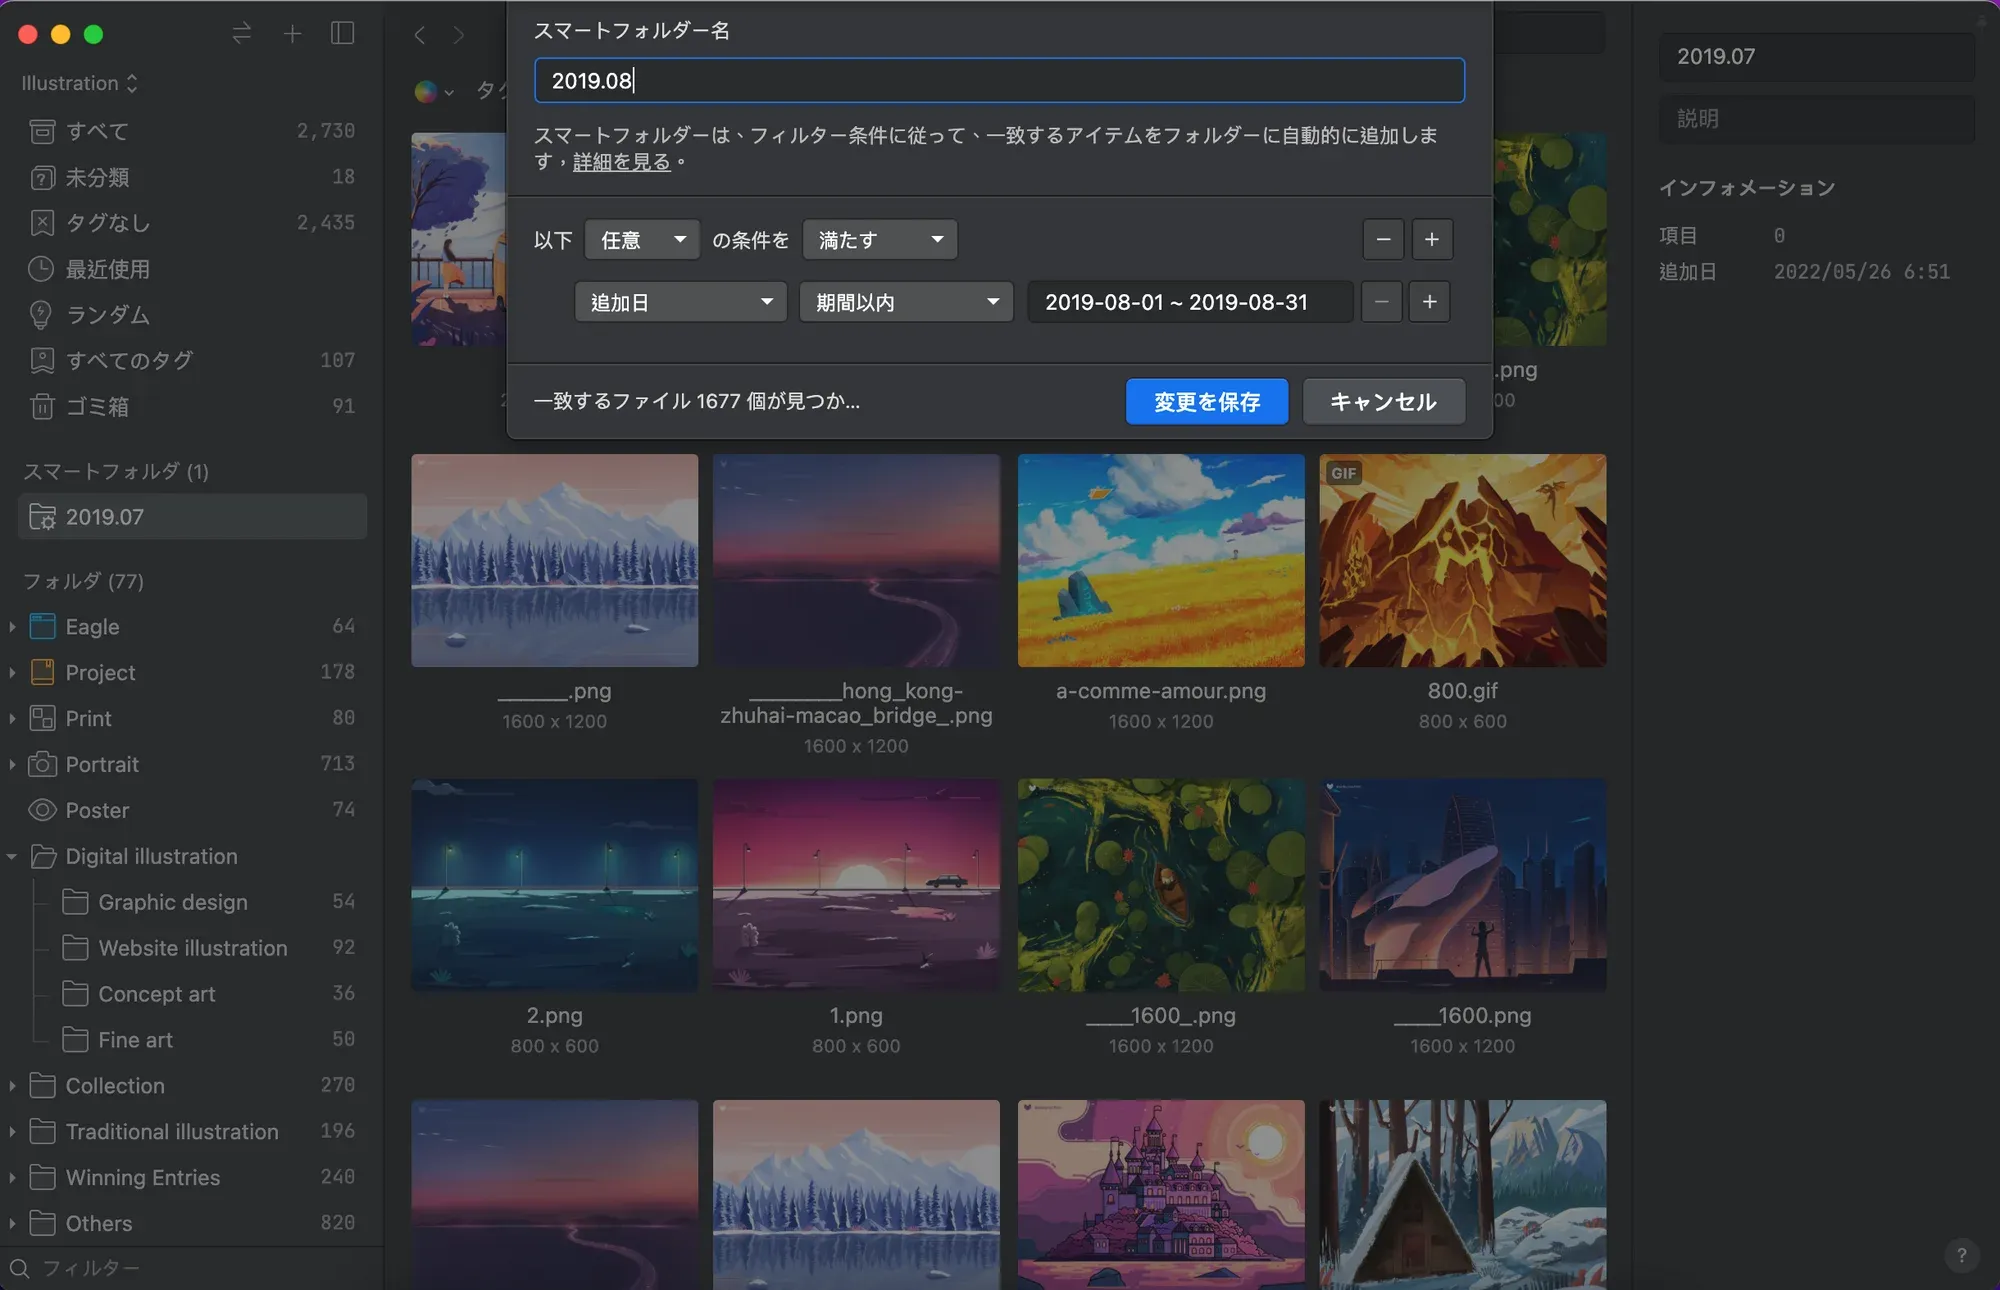Click the help question mark icon
The image size is (2000, 1290).
click(1961, 1256)
